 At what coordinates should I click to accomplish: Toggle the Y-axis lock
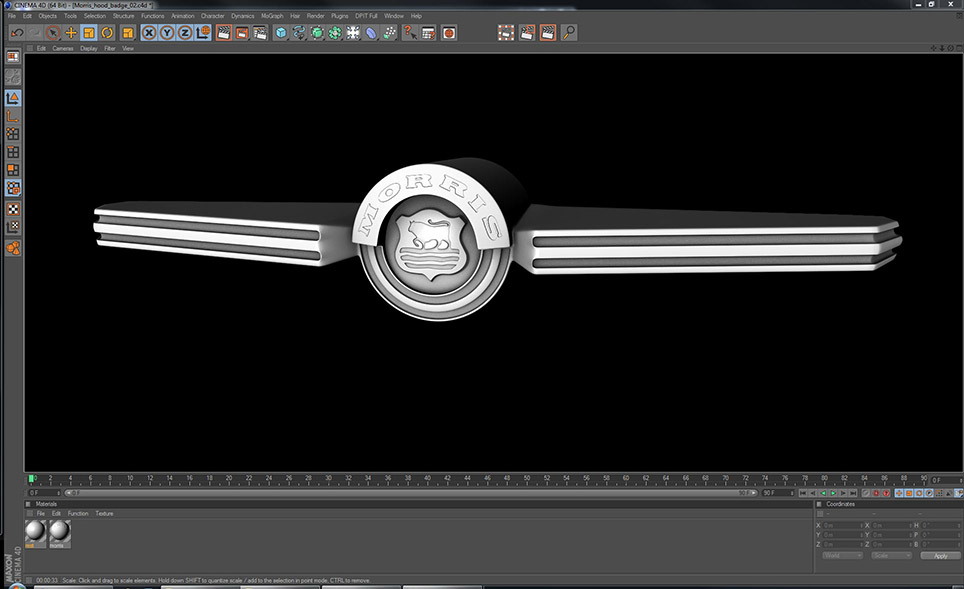167,33
